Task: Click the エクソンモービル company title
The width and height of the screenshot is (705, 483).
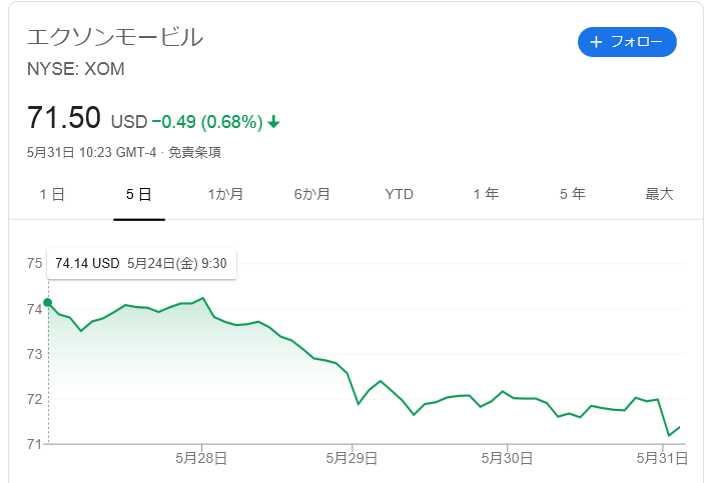Action: [115, 37]
